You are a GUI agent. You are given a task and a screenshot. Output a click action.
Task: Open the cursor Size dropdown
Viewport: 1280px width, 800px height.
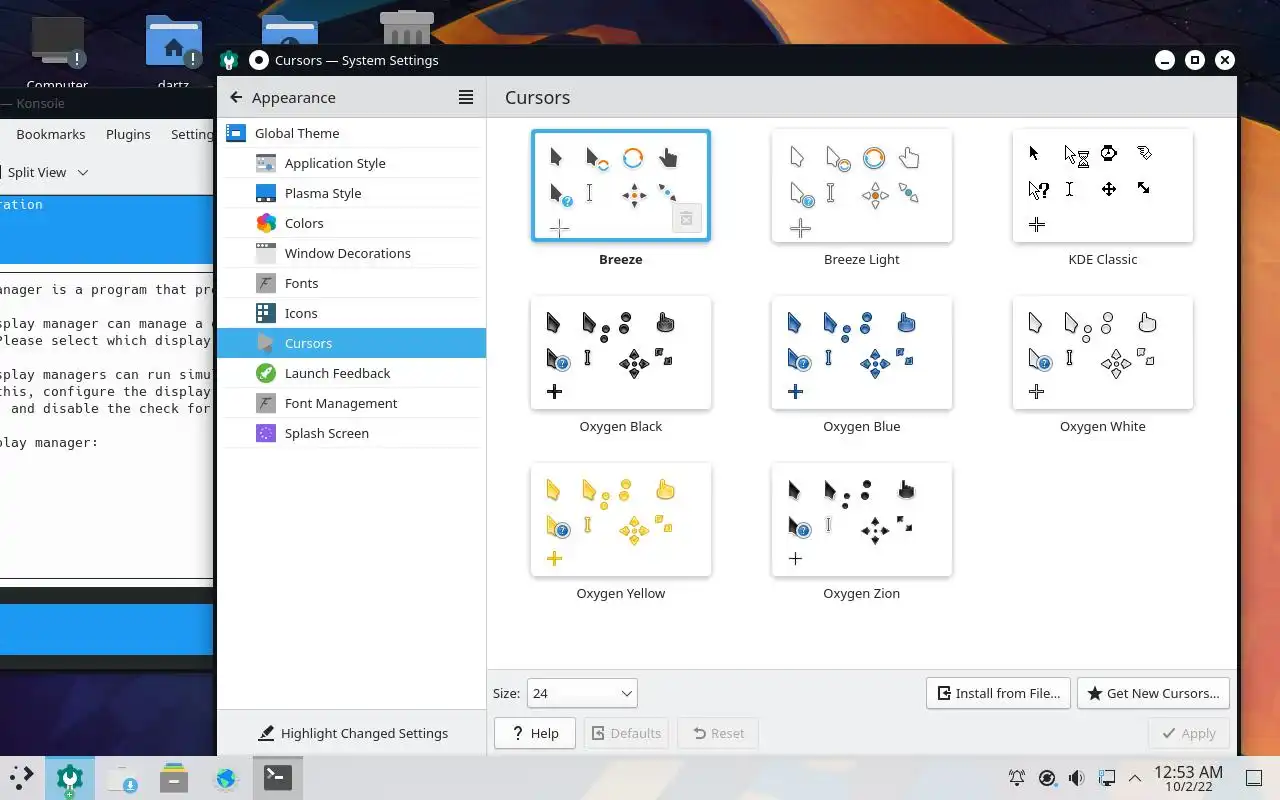[x=582, y=693]
